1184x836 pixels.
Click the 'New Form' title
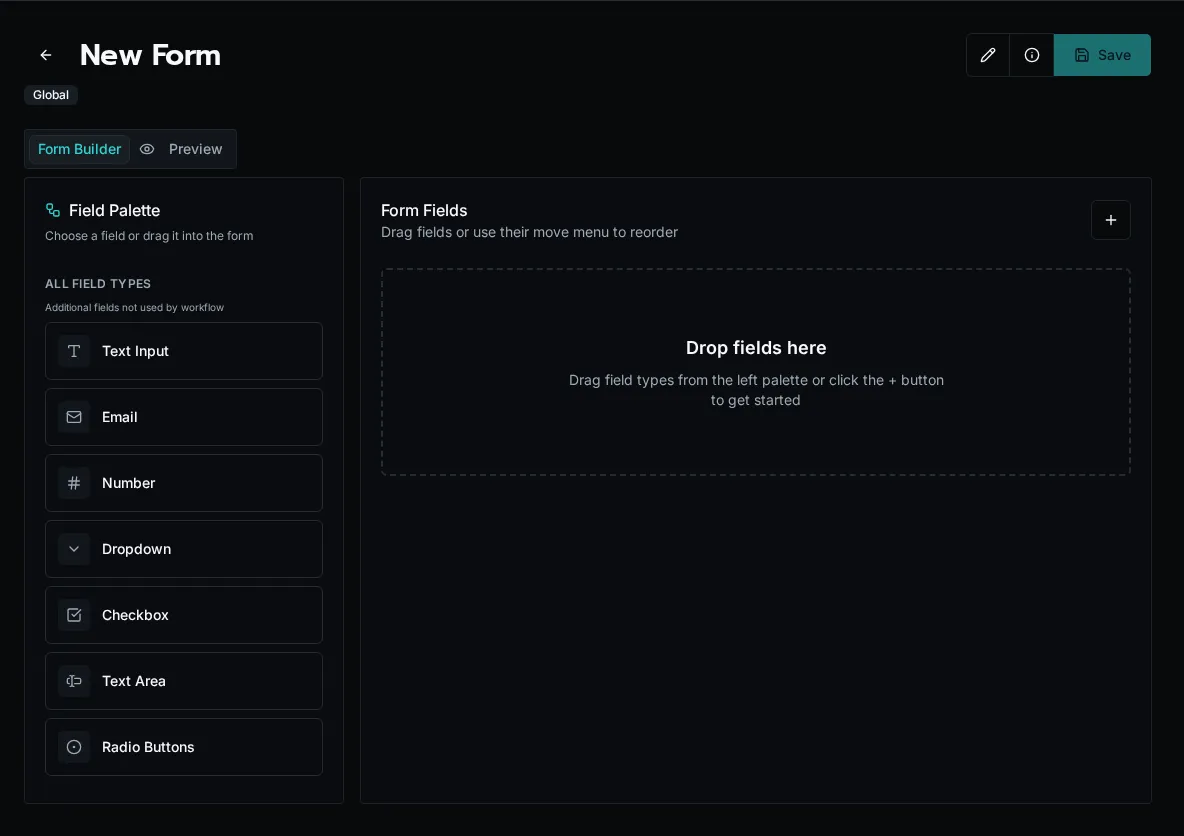(x=150, y=55)
